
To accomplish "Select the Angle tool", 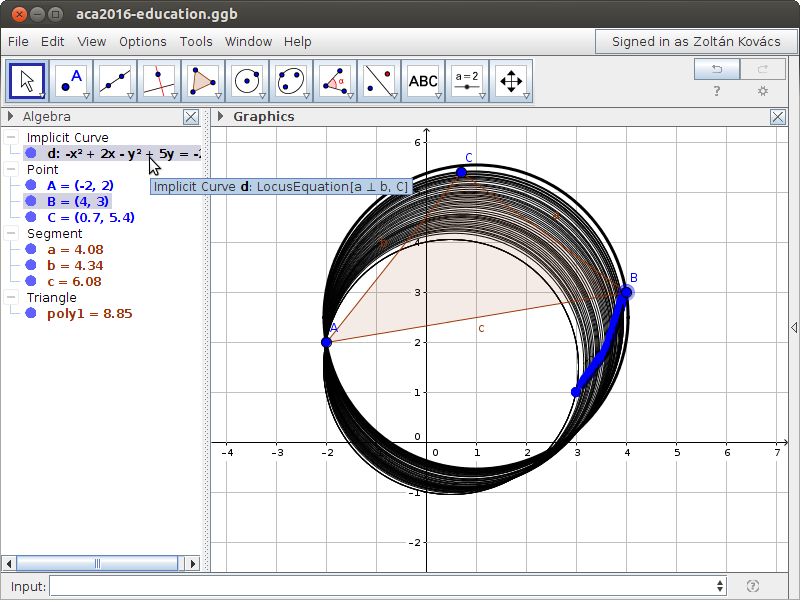I will point(335,81).
